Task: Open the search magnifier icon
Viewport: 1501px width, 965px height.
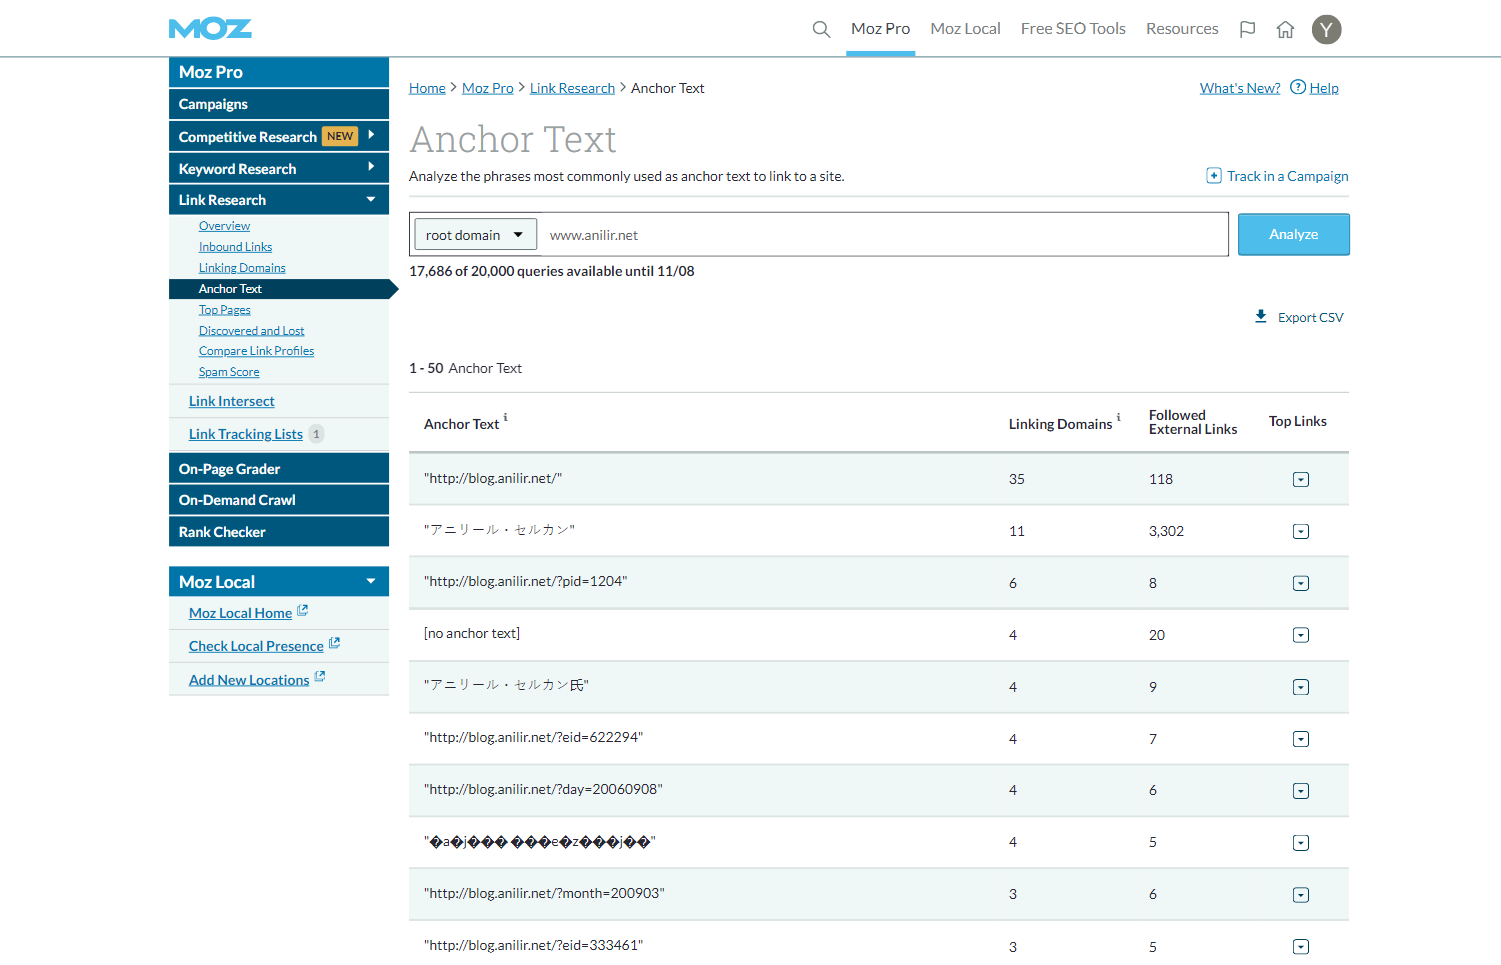Action: click(x=821, y=29)
